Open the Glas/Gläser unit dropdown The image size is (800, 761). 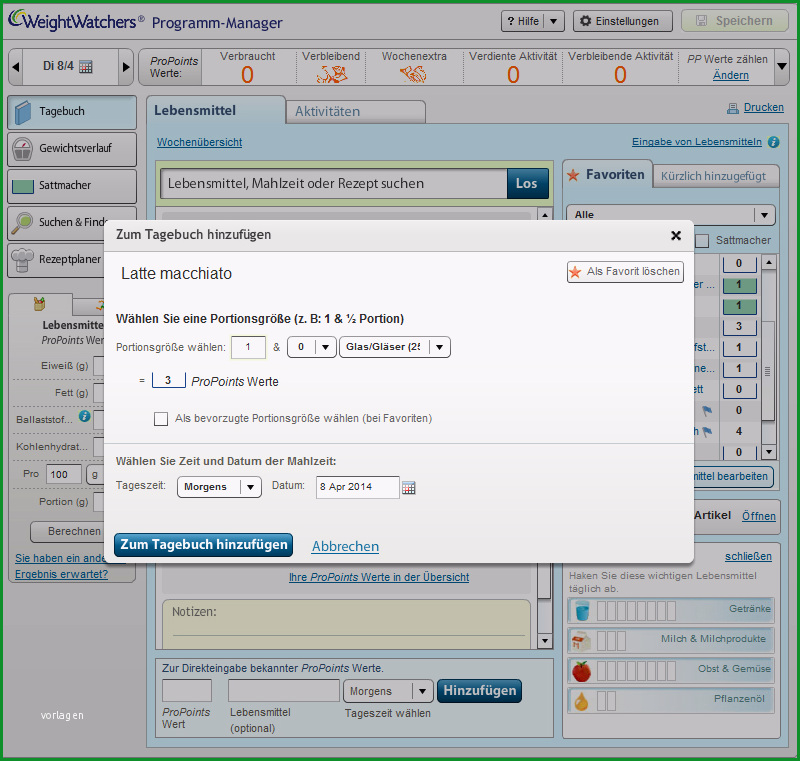[x=395, y=347]
